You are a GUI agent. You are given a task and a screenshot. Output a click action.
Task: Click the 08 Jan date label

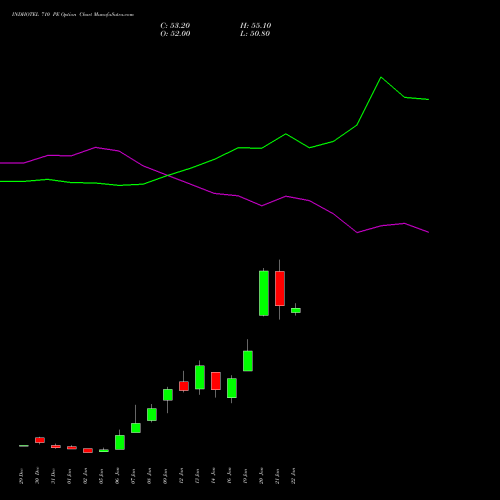[149, 476]
